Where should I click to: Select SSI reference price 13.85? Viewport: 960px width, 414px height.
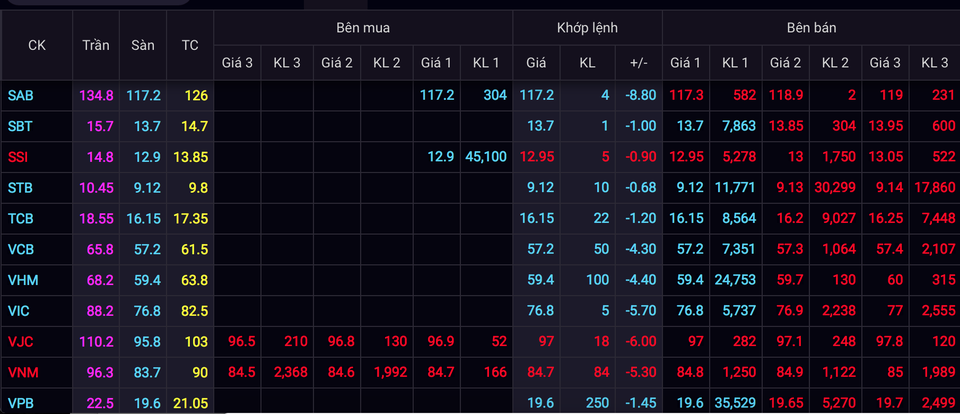[190, 157]
